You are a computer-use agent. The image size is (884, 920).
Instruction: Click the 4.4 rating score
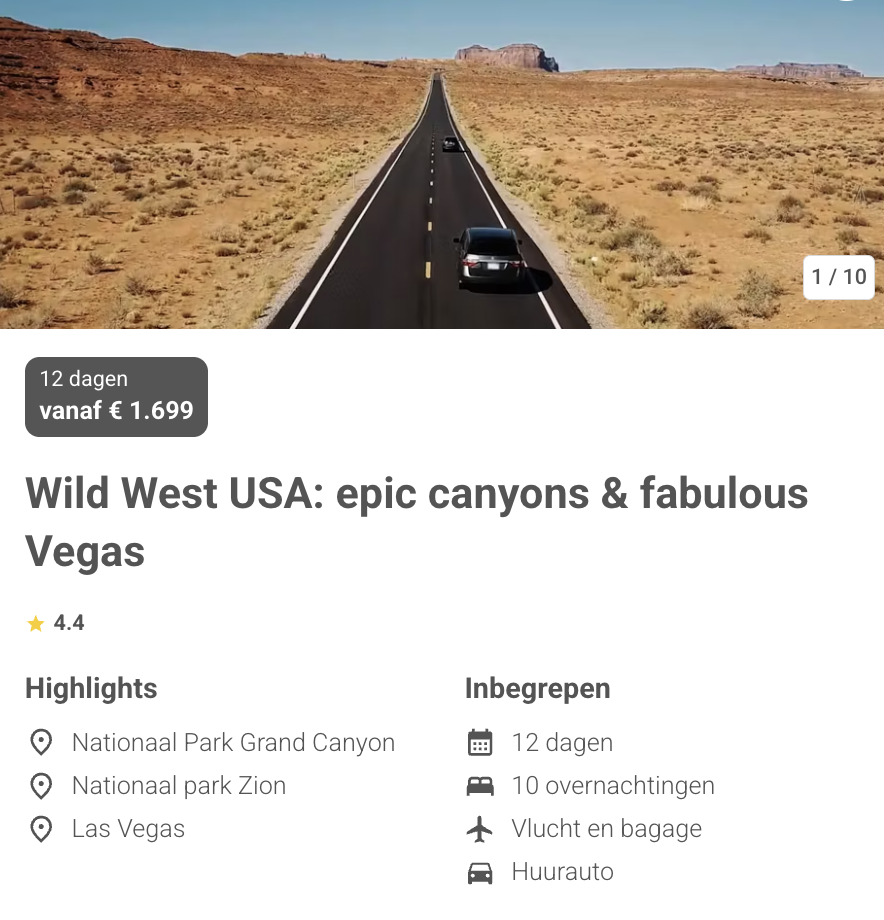[x=69, y=623]
